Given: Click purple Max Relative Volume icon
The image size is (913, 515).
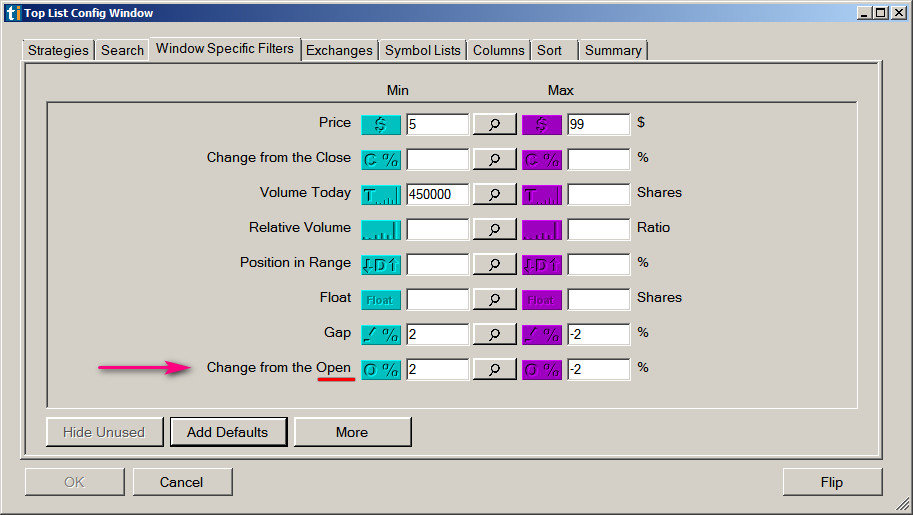Looking at the screenshot, I should click(x=542, y=230).
